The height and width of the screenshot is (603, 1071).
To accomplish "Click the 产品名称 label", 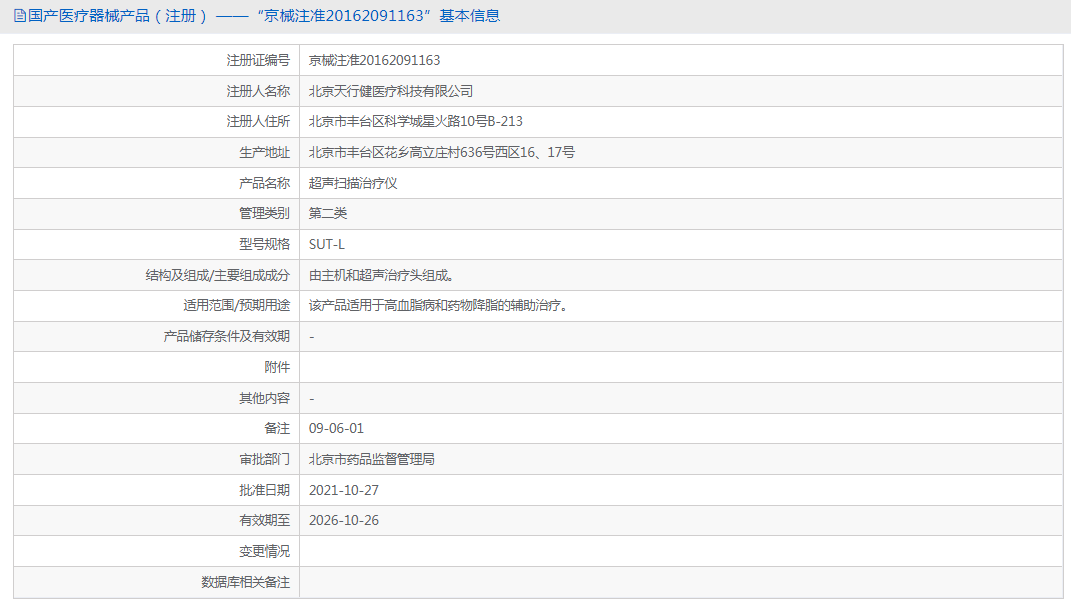I will 264,183.
